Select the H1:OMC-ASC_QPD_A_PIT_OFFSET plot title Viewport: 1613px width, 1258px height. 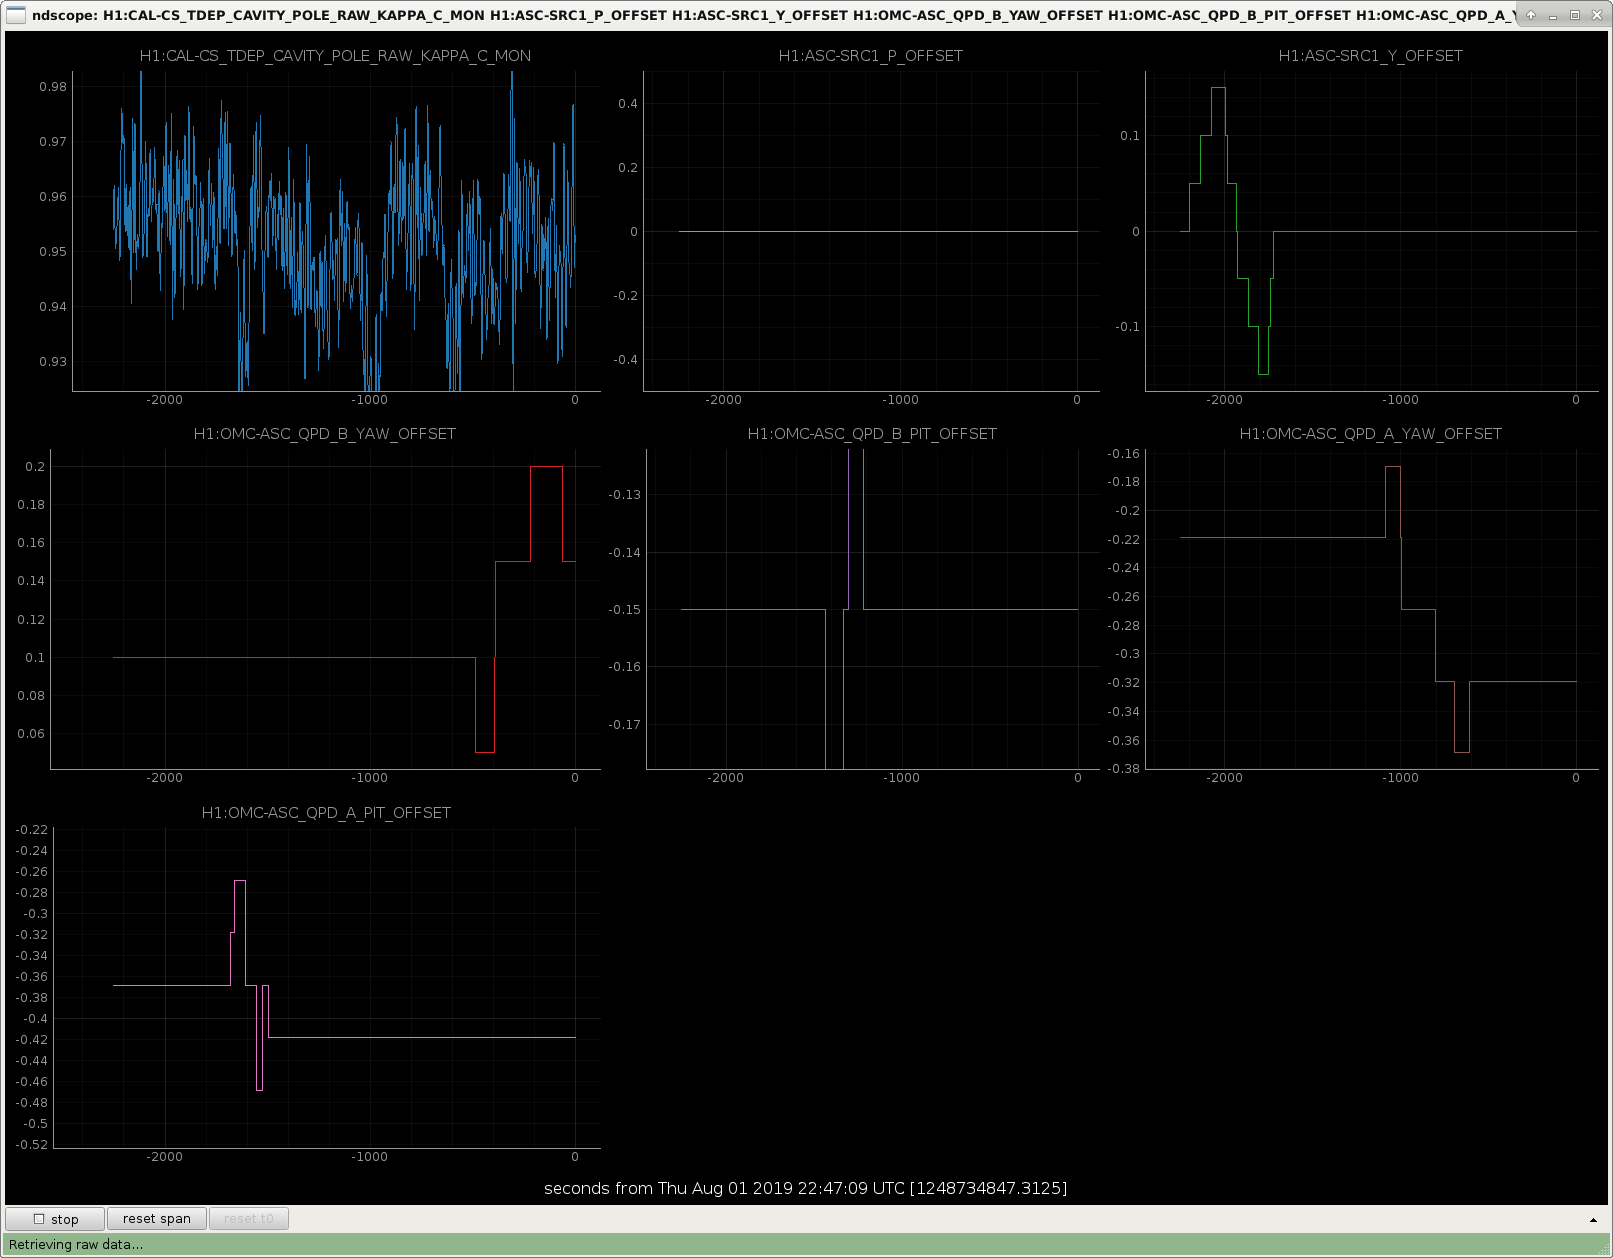point(326,813)
